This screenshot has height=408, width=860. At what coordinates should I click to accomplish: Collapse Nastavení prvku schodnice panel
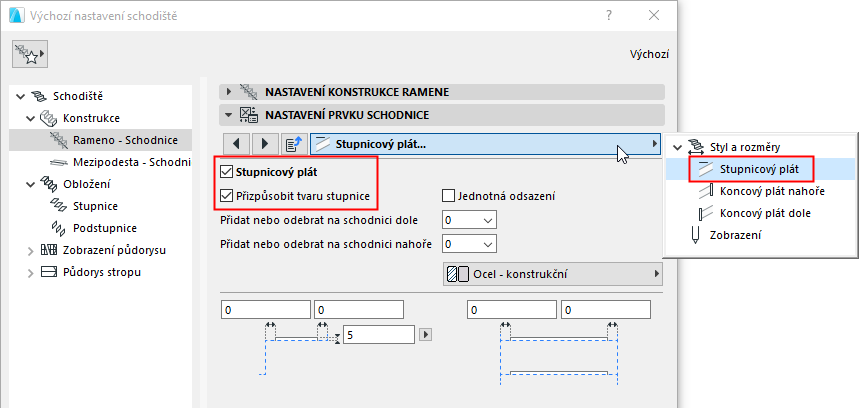[229, 115]
